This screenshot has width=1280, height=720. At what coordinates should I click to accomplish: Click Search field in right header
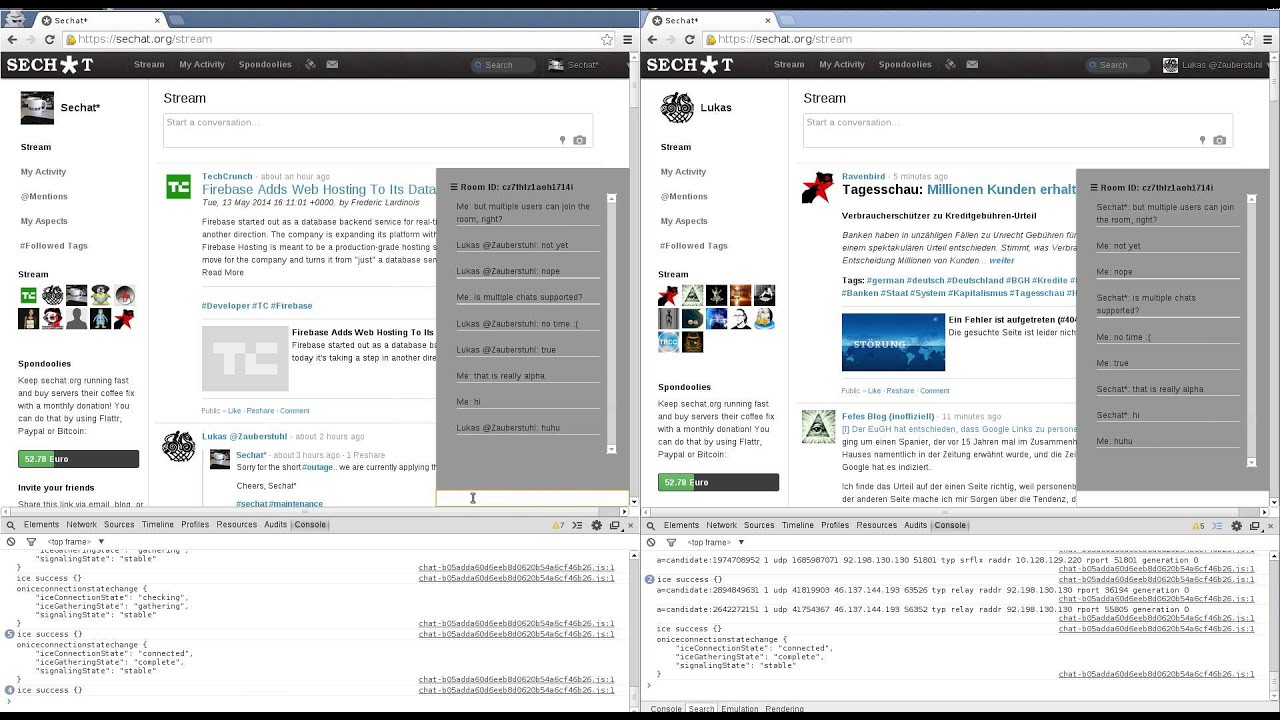1120,65
